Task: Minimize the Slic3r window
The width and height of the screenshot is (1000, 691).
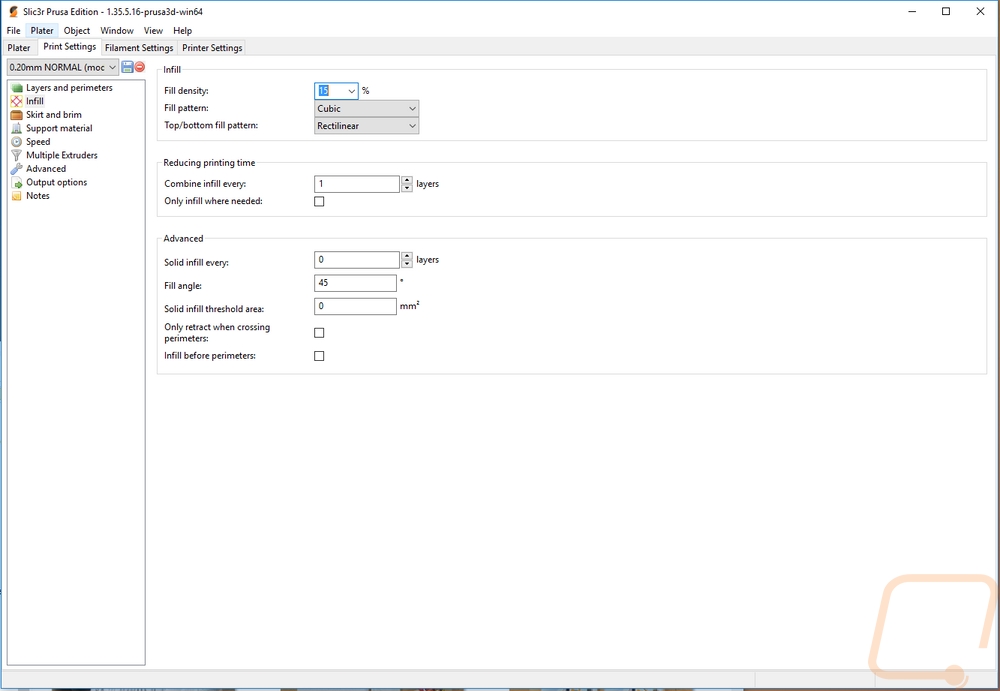Action: click(912, 11)
